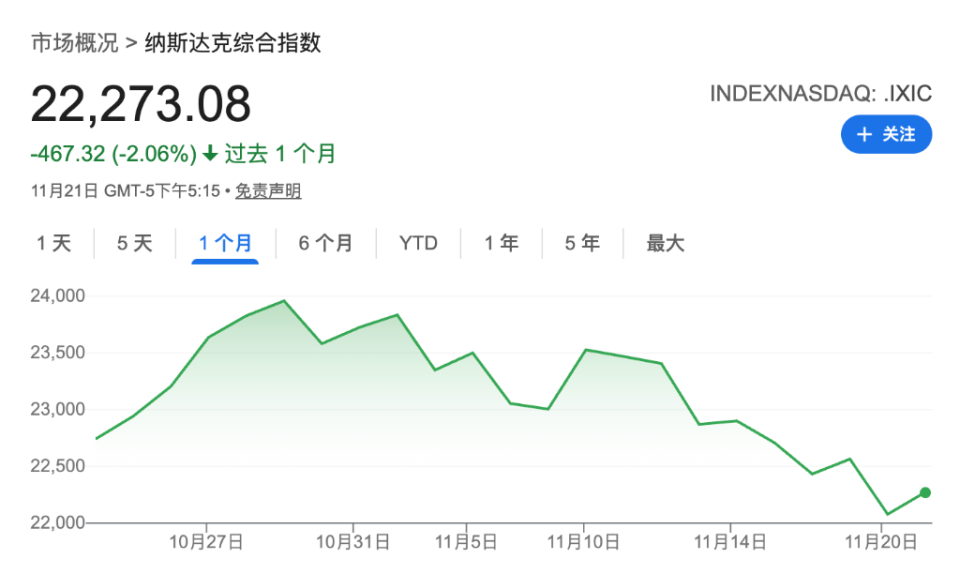The height and width of the screenshot is (574, 960).
Task: Select the 1 个月 range tab
Action: 225,243
